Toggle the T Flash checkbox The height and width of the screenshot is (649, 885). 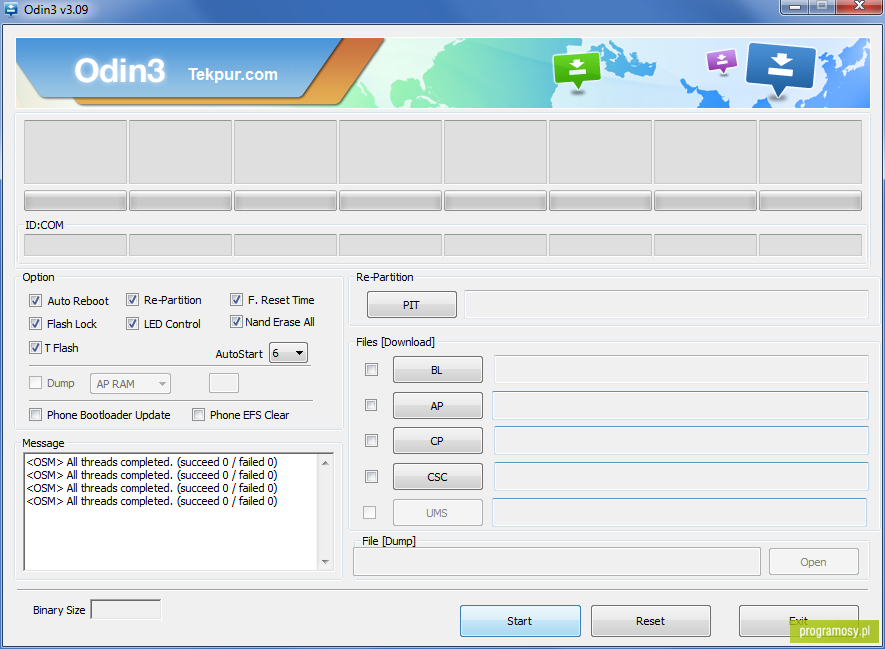[36, 348]
